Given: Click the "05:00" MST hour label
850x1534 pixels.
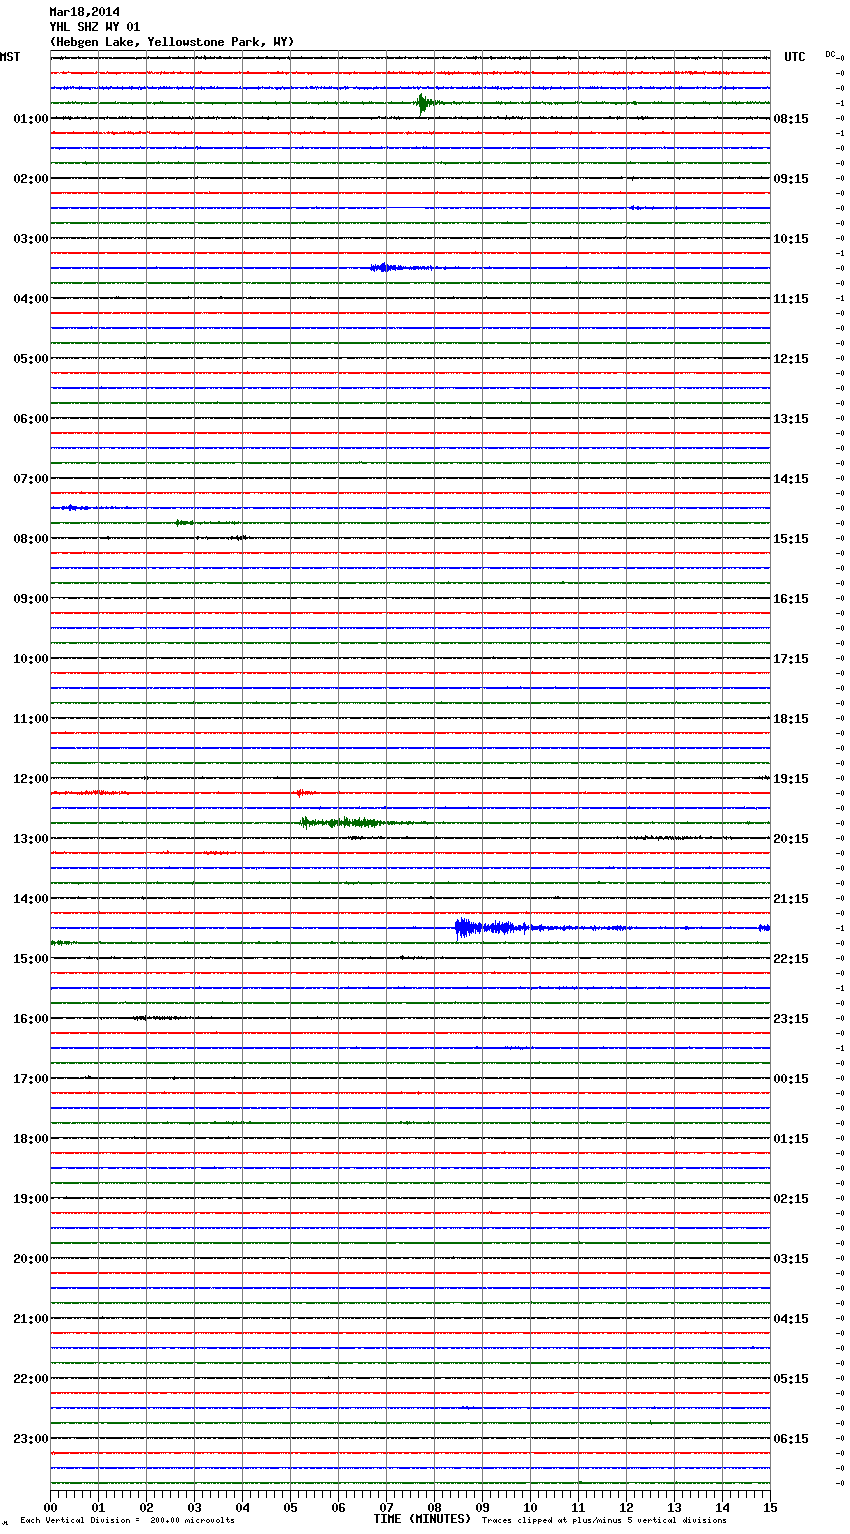Looking at the screenshot, I should (31, 359).
